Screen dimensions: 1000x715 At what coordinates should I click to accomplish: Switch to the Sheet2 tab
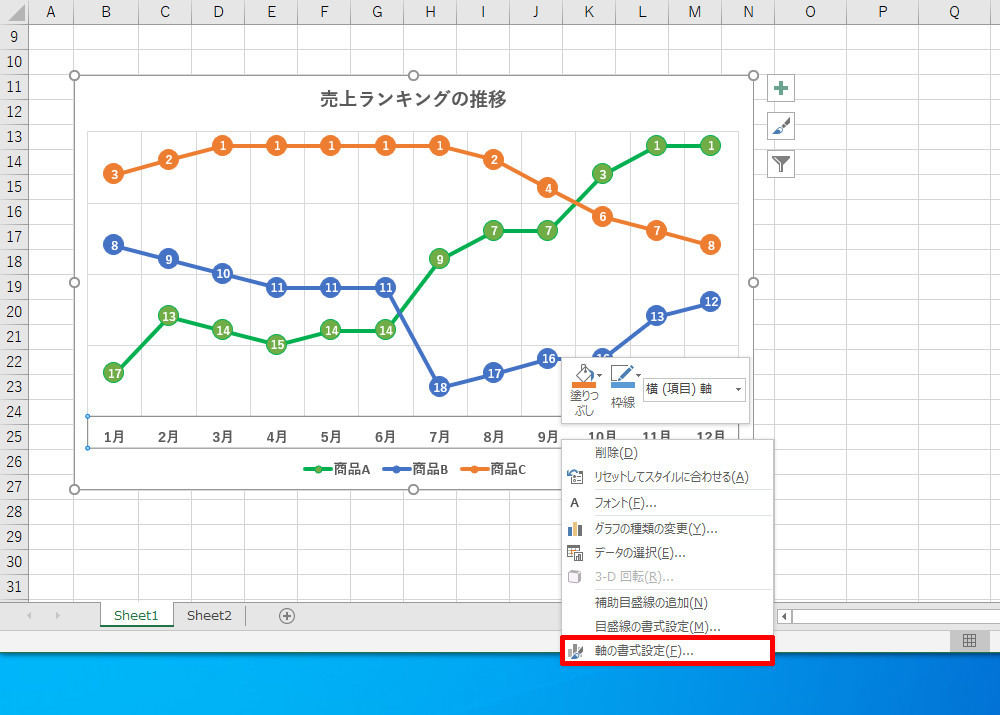pyautogui.click(x=209, y=615)
